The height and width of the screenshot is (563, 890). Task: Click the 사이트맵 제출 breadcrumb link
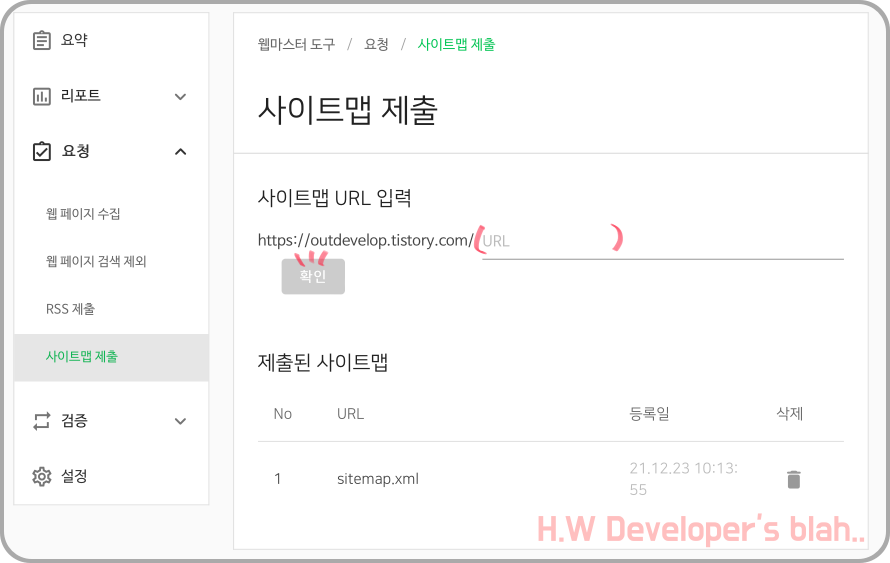[x=456, y=44]
